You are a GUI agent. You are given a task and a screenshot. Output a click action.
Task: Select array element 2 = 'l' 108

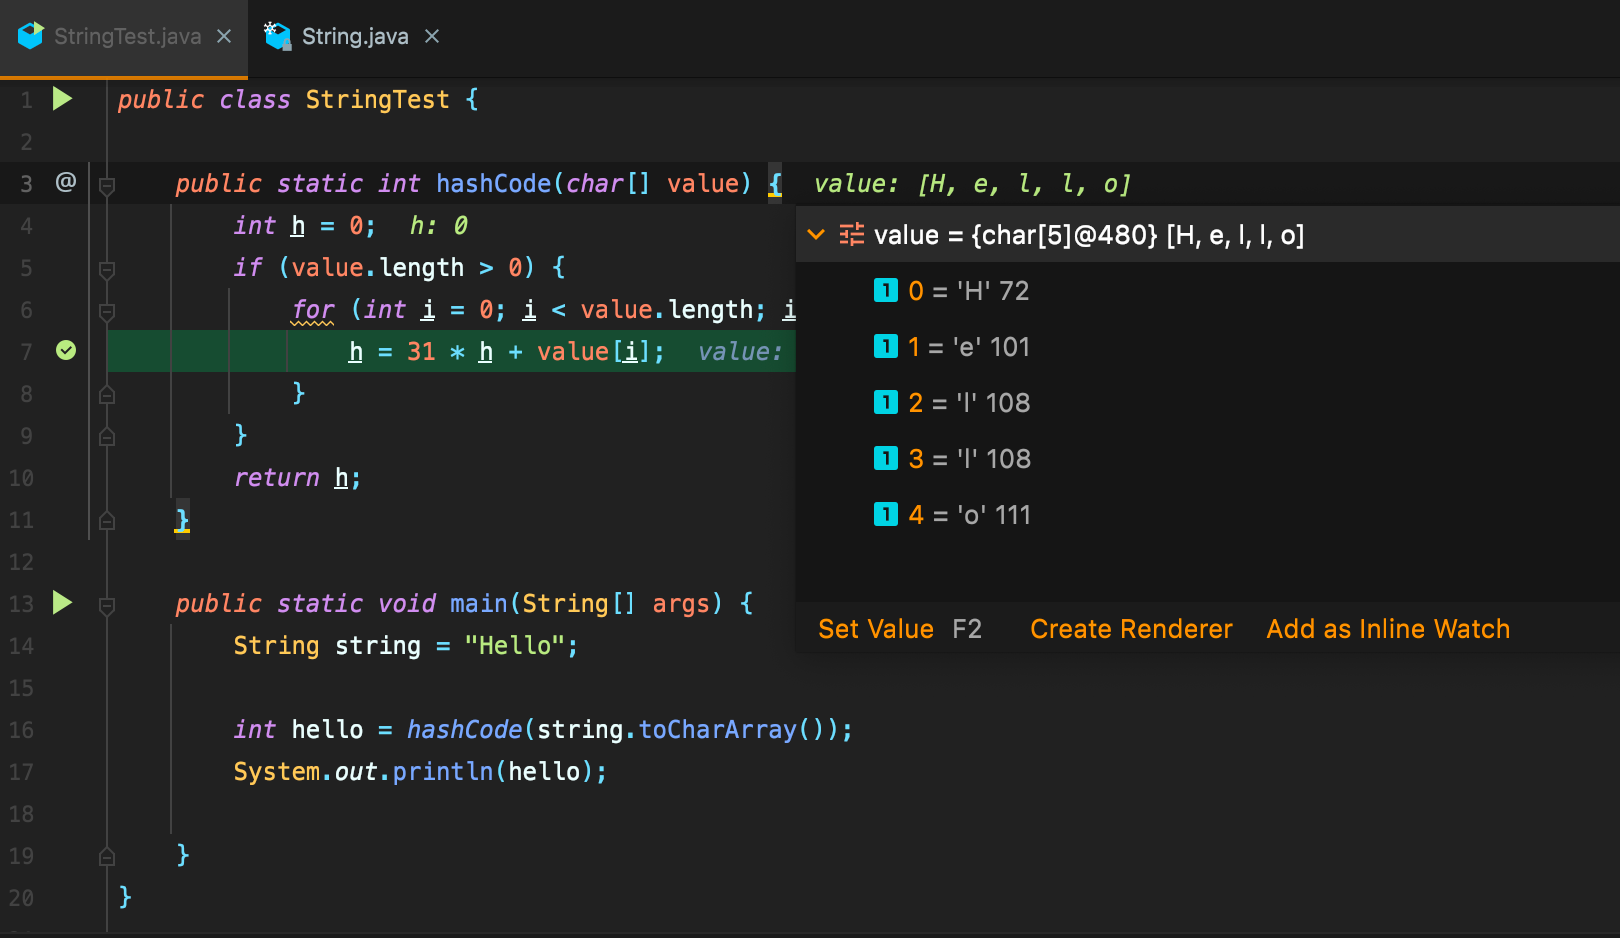tap(968, 403)
